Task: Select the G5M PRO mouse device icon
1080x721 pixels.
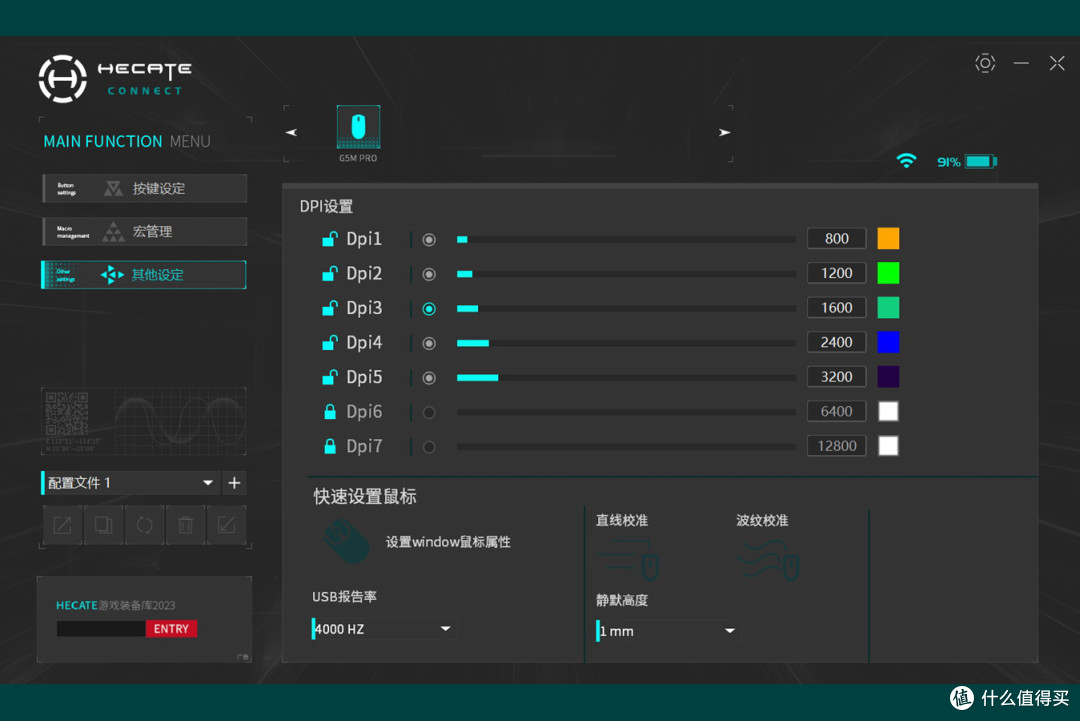Action: click(358, 127)
